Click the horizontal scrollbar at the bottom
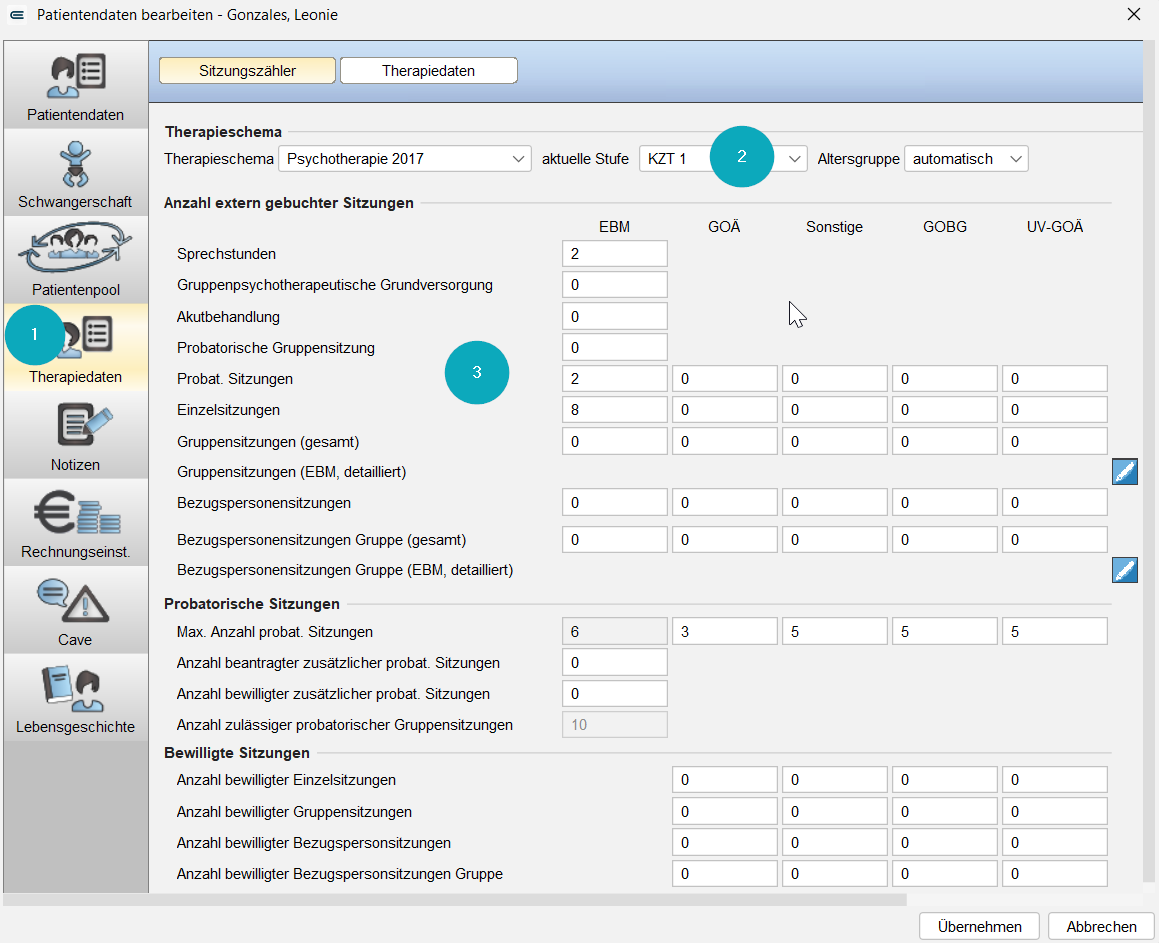The height and width of the screenshot is (943, 1159). pyautogui.click(x=455, y=899)
